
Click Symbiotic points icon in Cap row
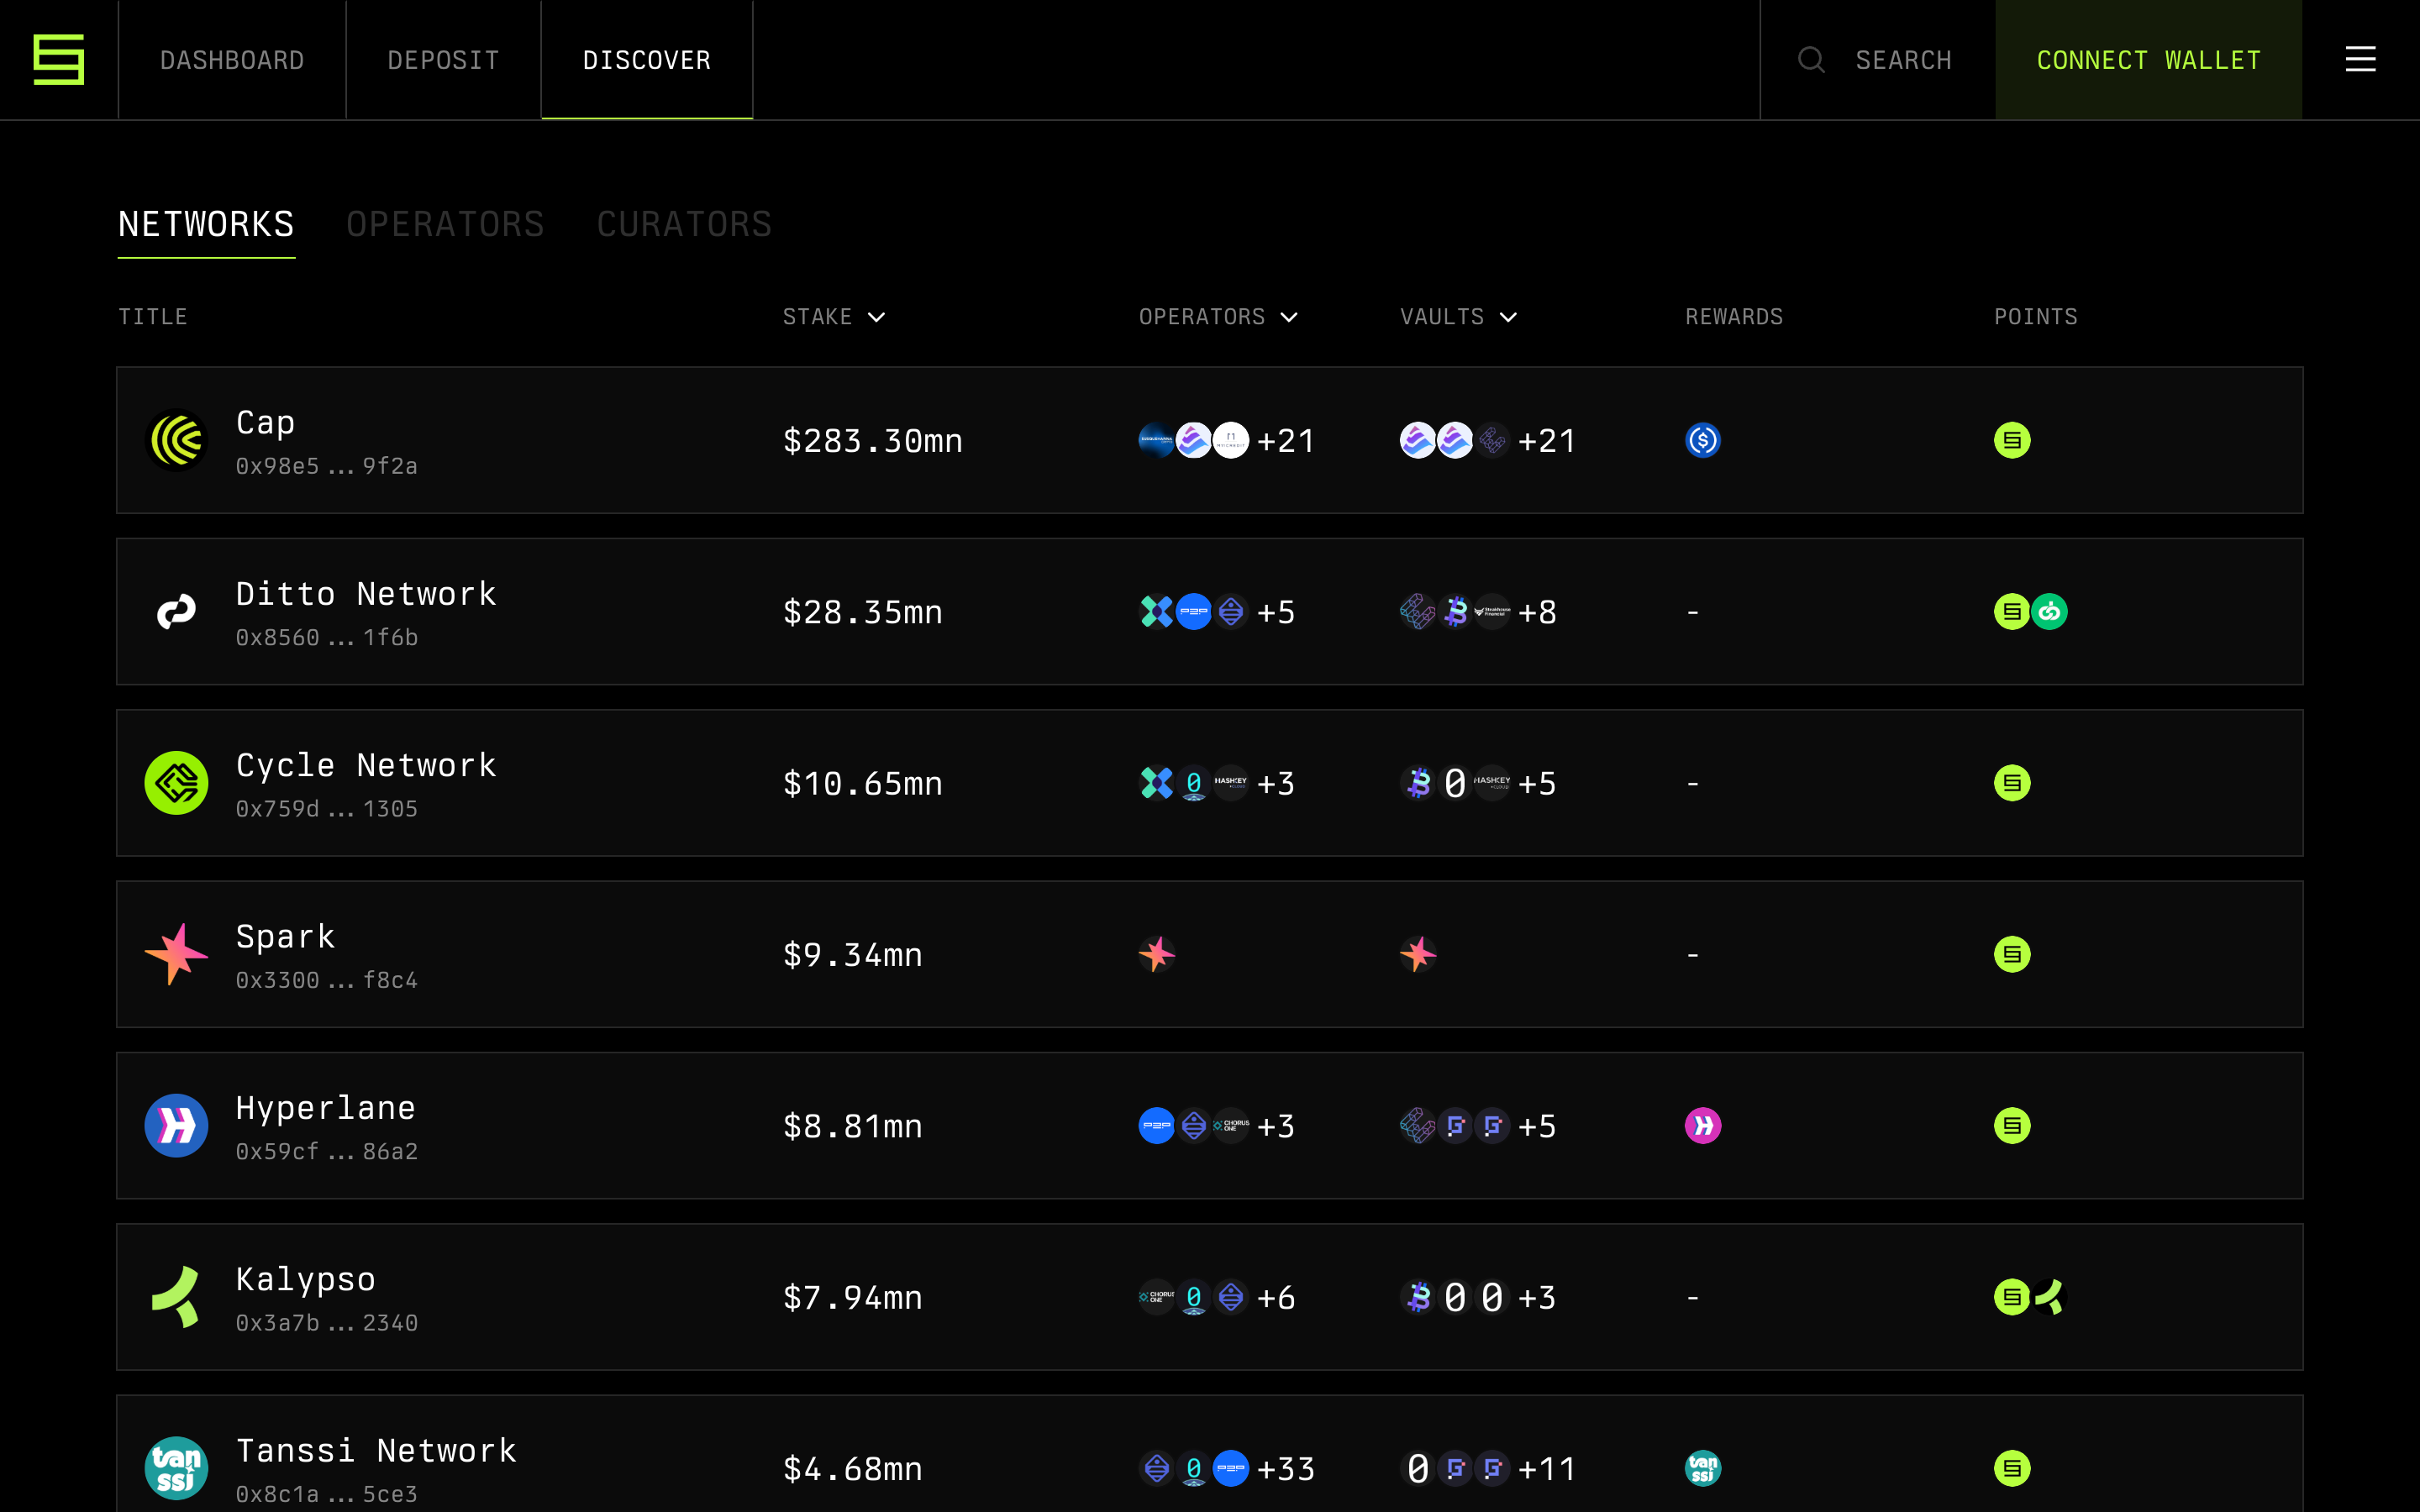point(2012,440)
